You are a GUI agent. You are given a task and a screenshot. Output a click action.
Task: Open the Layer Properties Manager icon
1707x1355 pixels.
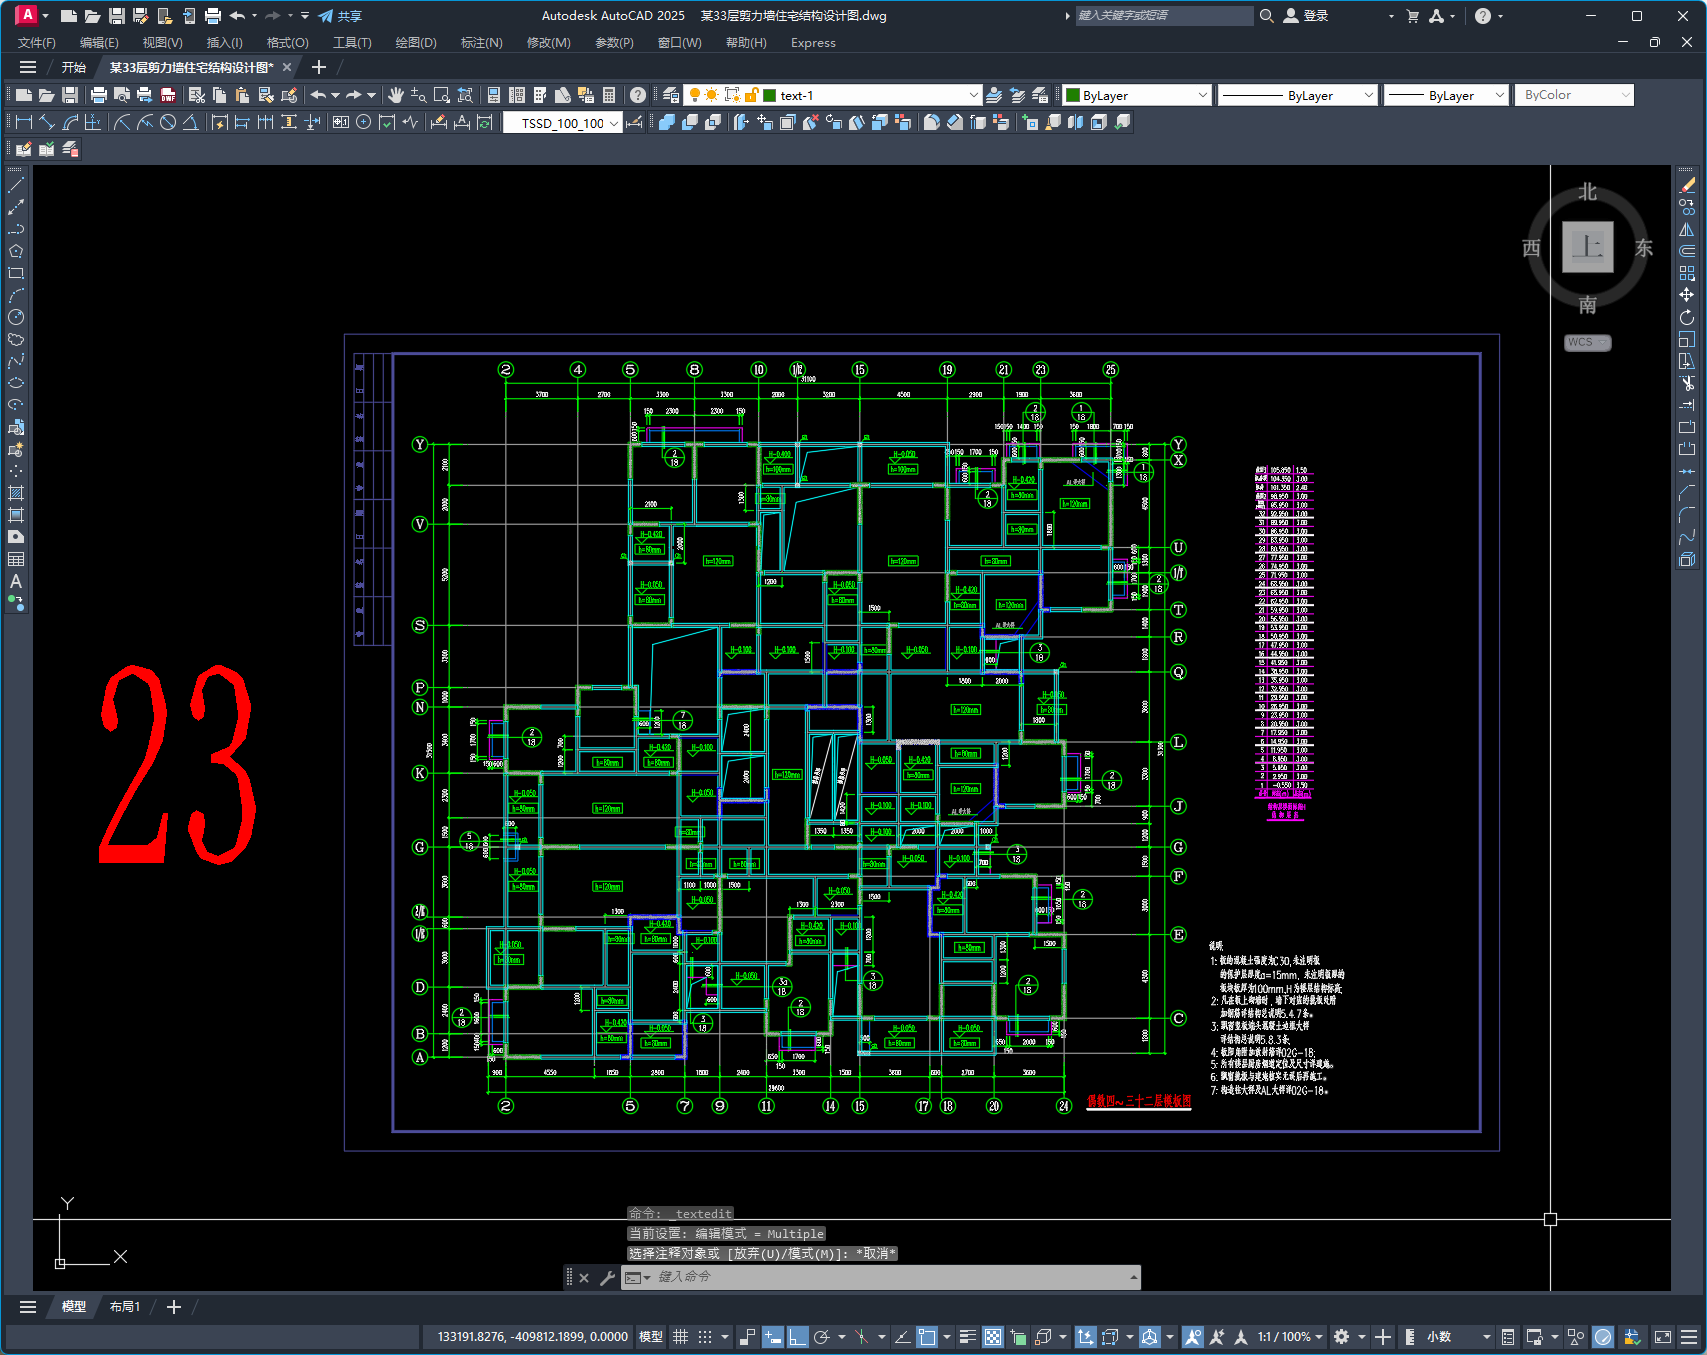tap(671, 95)
